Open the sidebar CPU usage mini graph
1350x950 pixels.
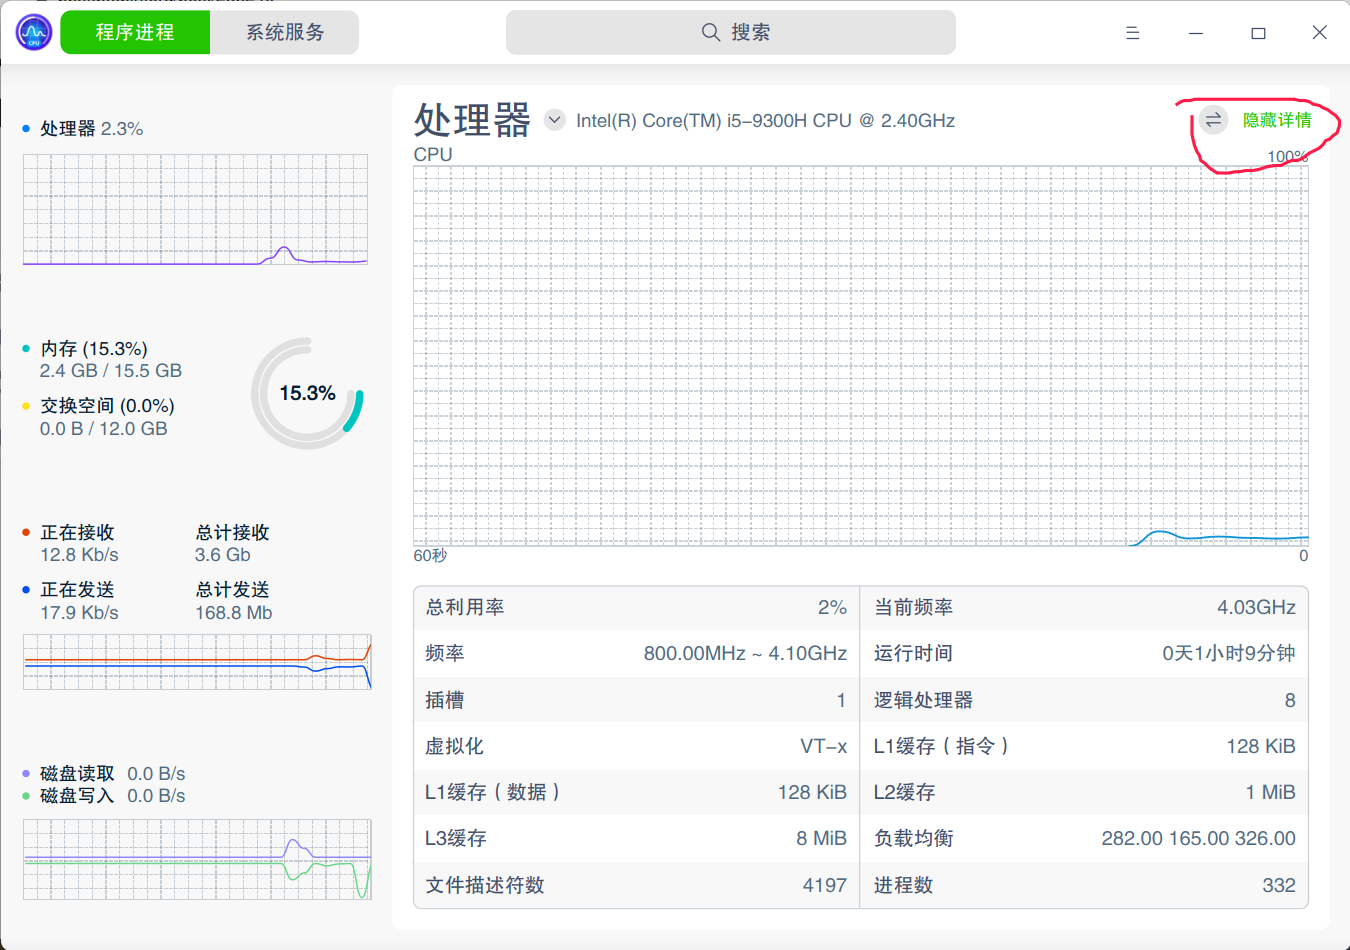[x=195, y=210]
